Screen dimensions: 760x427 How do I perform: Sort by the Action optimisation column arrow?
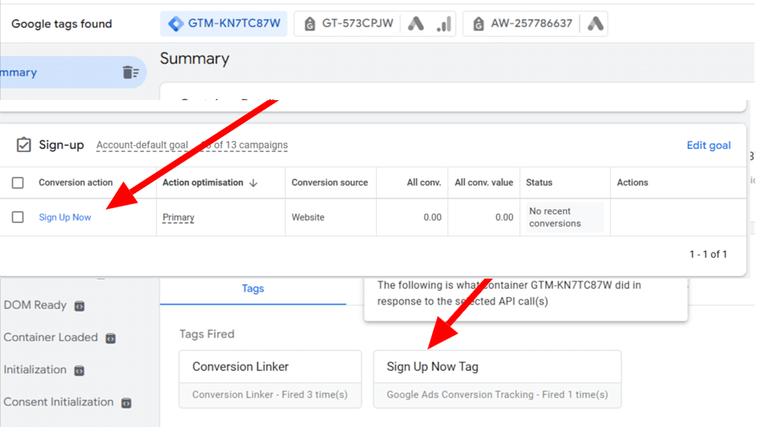[253, 183]
